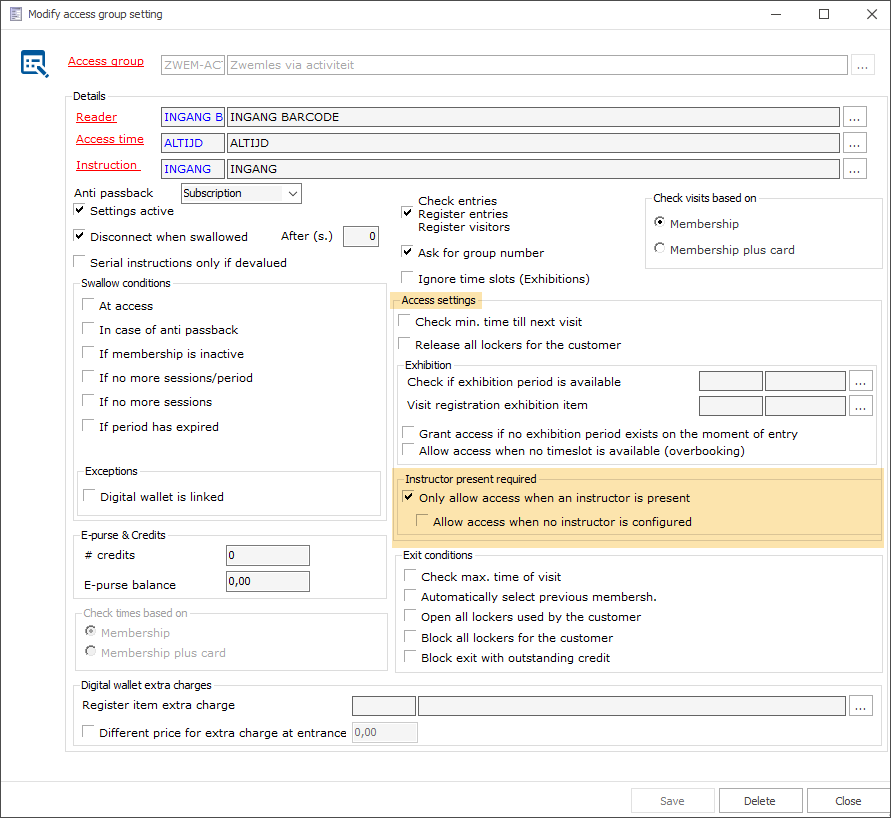Enable Ignore time slots (Exhibitions)
891x818 pixels.
pos(407,278)
